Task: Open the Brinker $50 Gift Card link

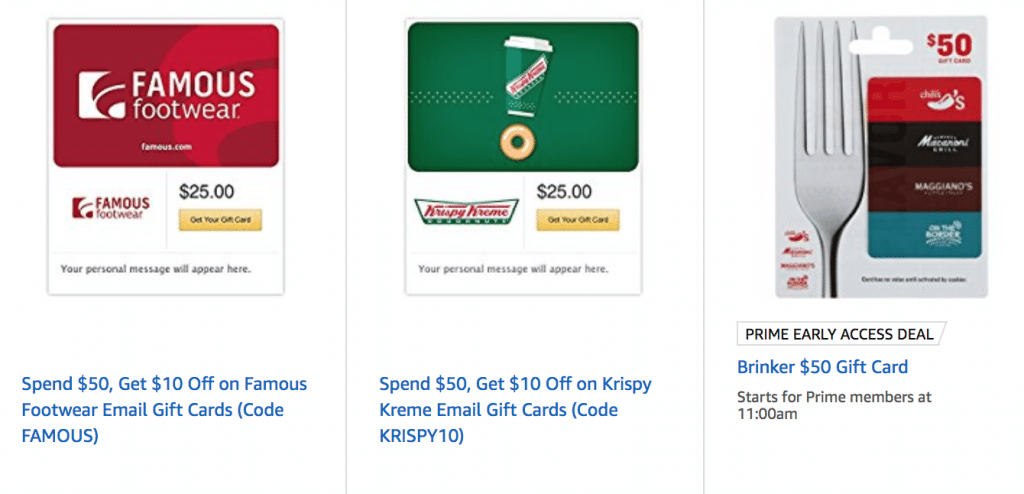Action: pyautogui.click(x=822, y=366)
